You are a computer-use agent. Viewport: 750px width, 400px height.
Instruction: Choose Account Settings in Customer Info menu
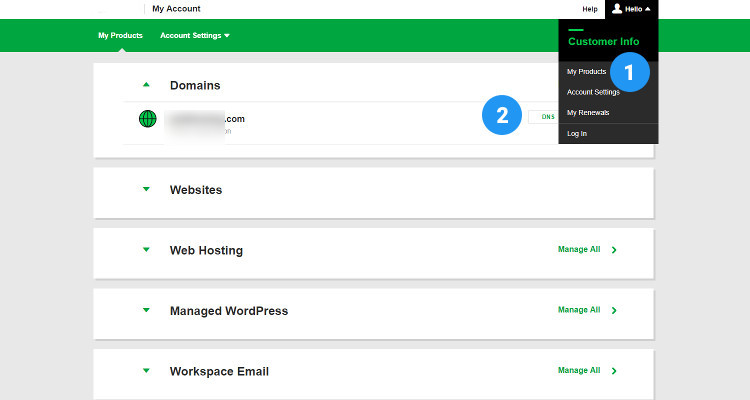593,92
